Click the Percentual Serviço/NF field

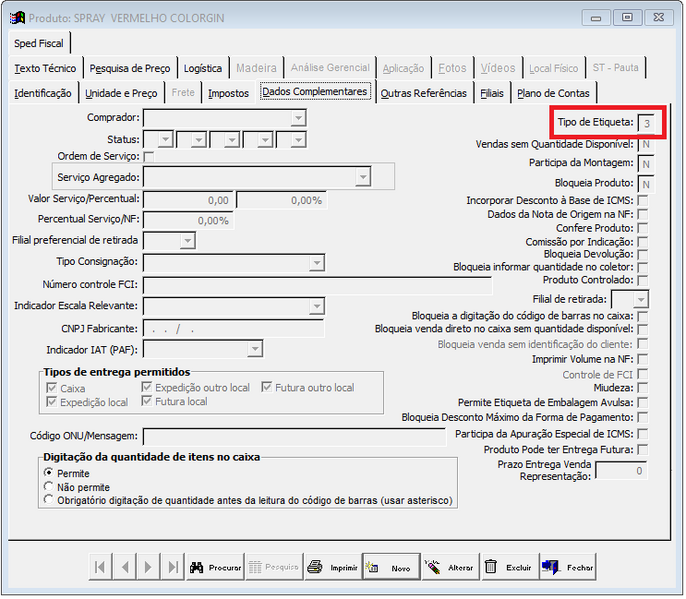(x=188, y=221)
